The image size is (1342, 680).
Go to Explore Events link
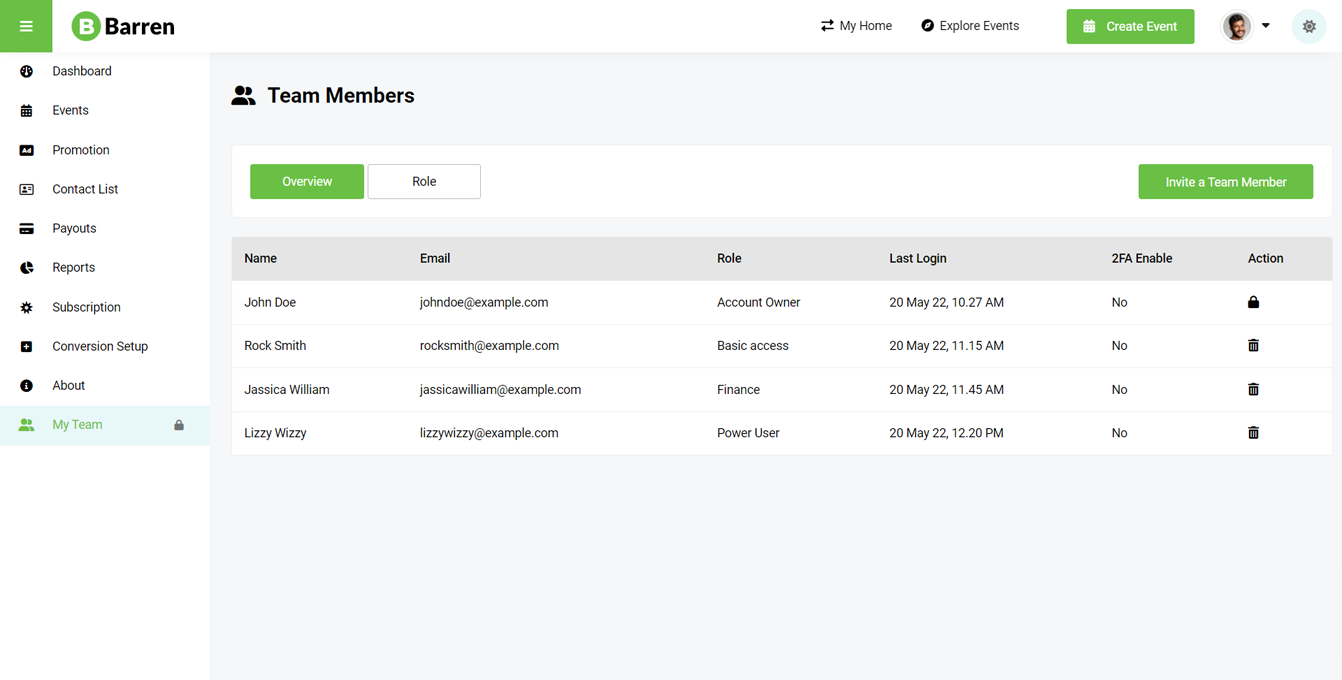click(970, 26)
